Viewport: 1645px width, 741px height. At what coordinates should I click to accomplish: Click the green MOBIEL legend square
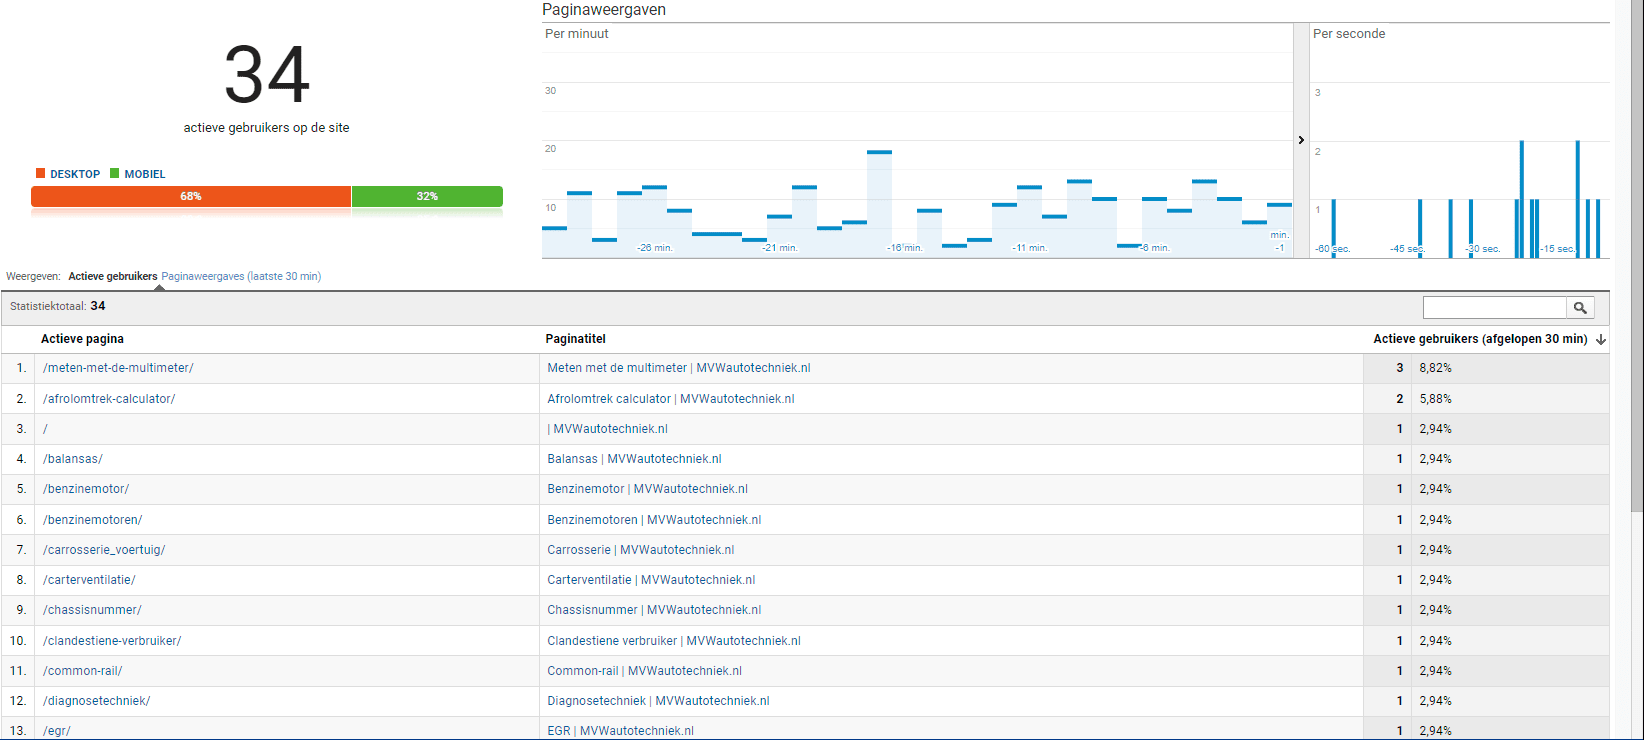[x=115, y=174]
